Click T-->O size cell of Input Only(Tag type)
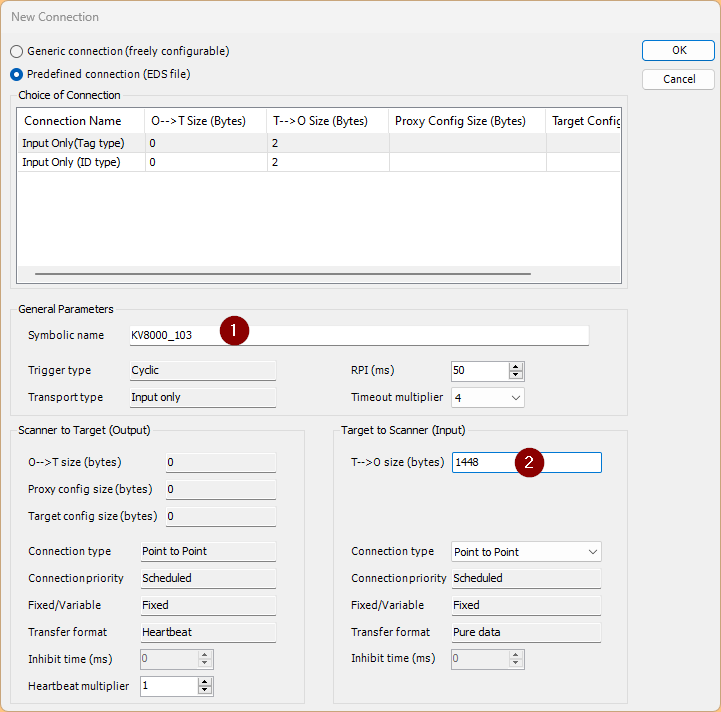 (328, 143)
